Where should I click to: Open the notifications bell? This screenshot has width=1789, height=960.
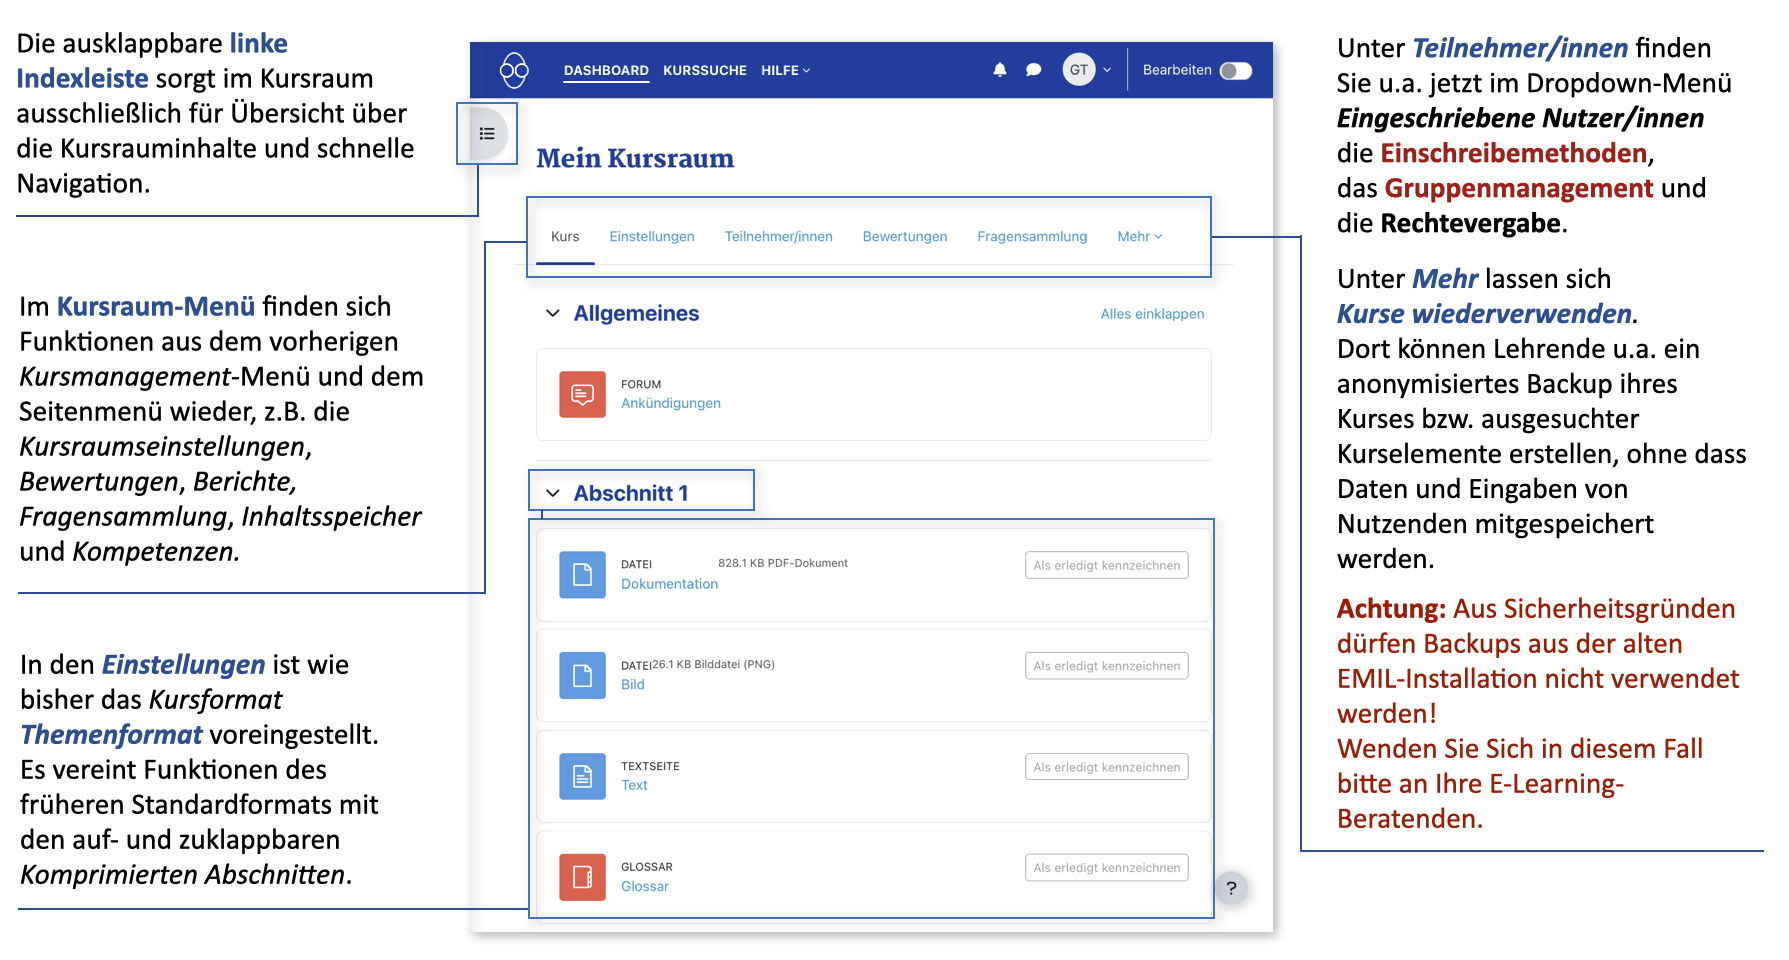(999, 70)
